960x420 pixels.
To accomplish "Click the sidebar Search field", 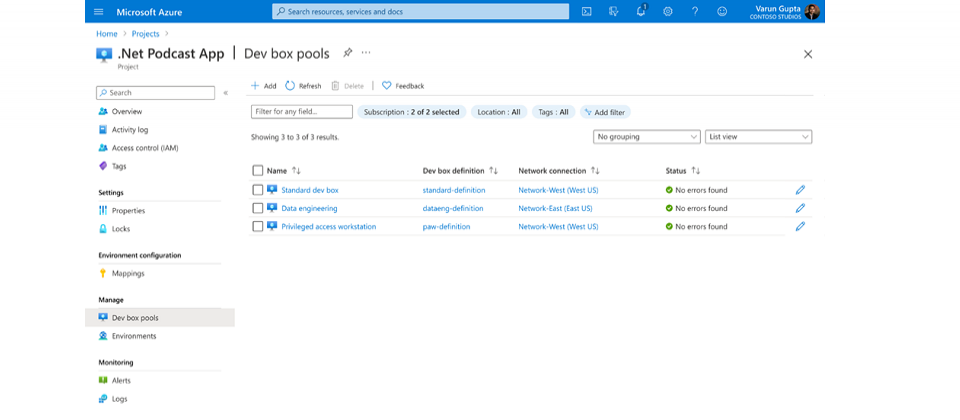I will point(156,93).
